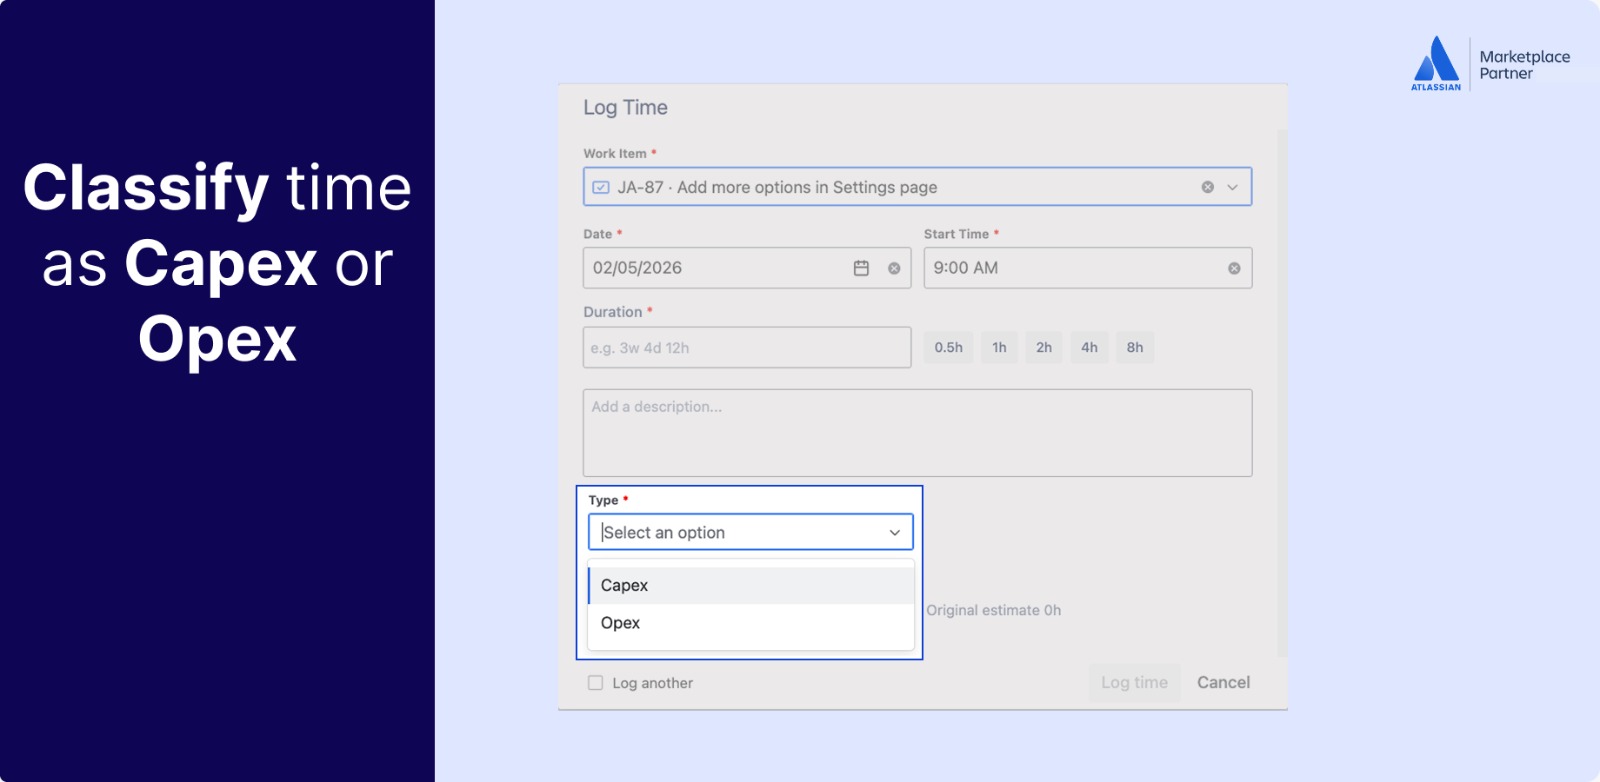Set duration to 1h
The width and height of the screenshot is (1600, 782).
[999, 347]
